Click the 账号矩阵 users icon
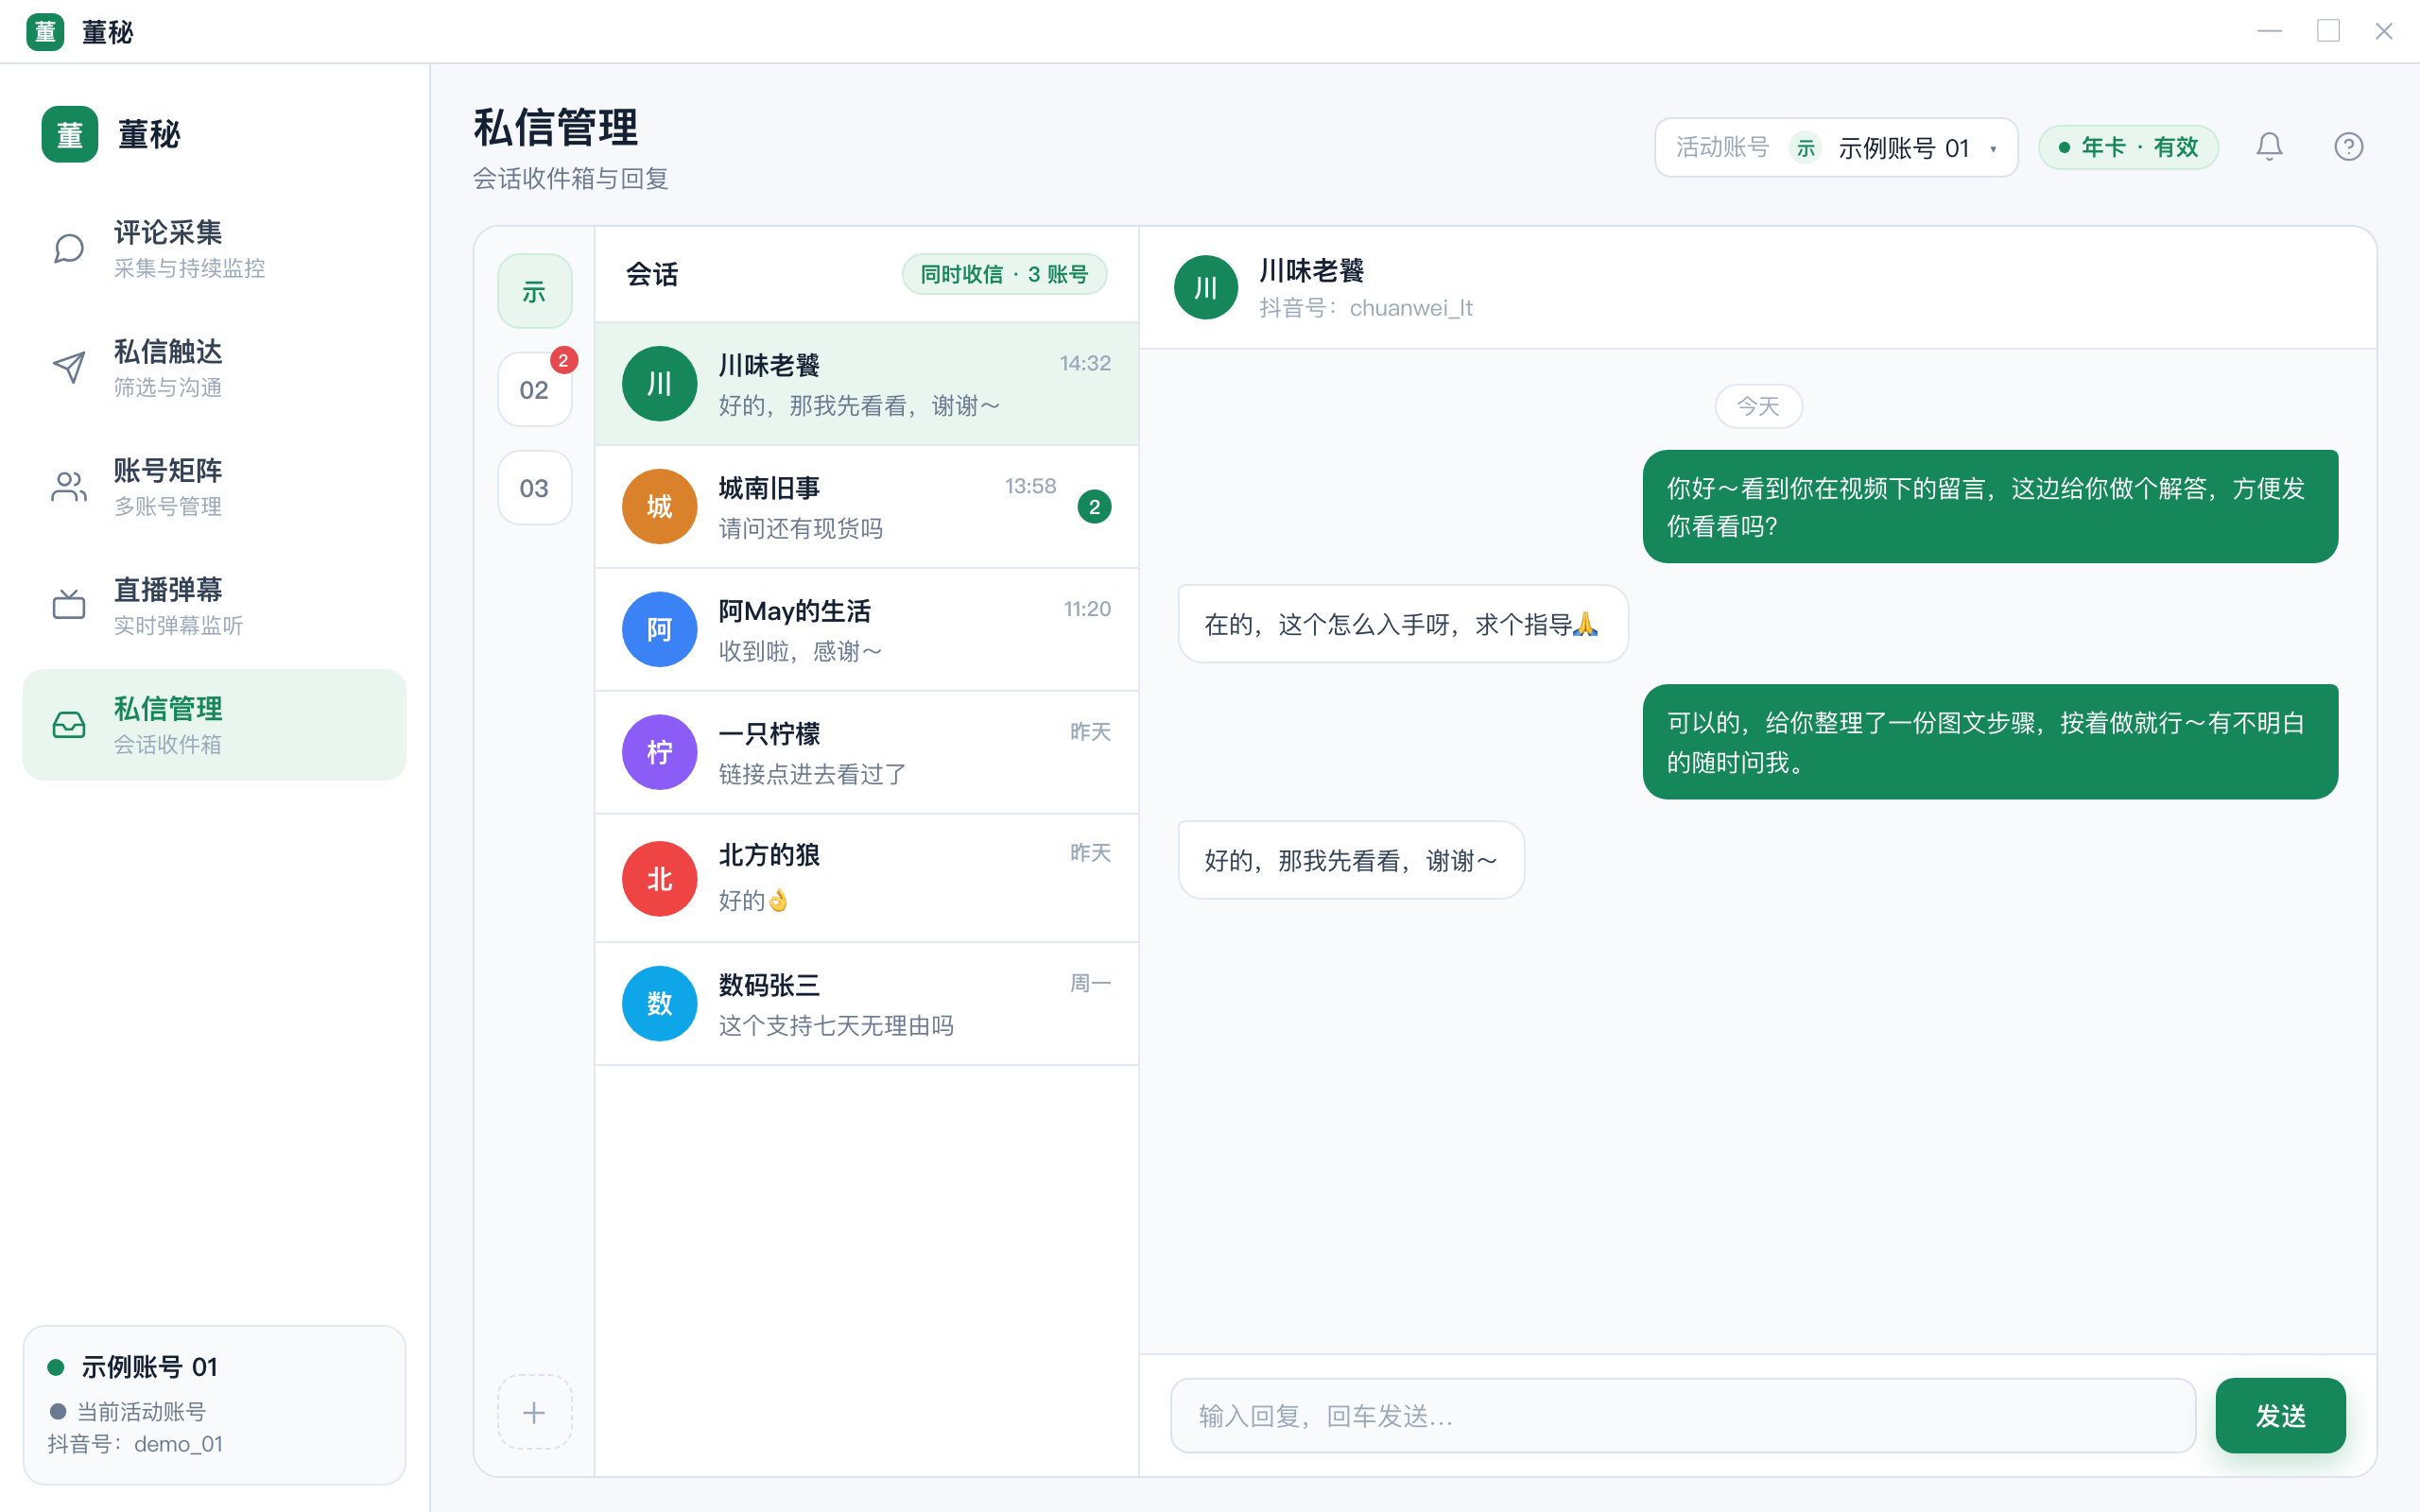 [68, 487]
